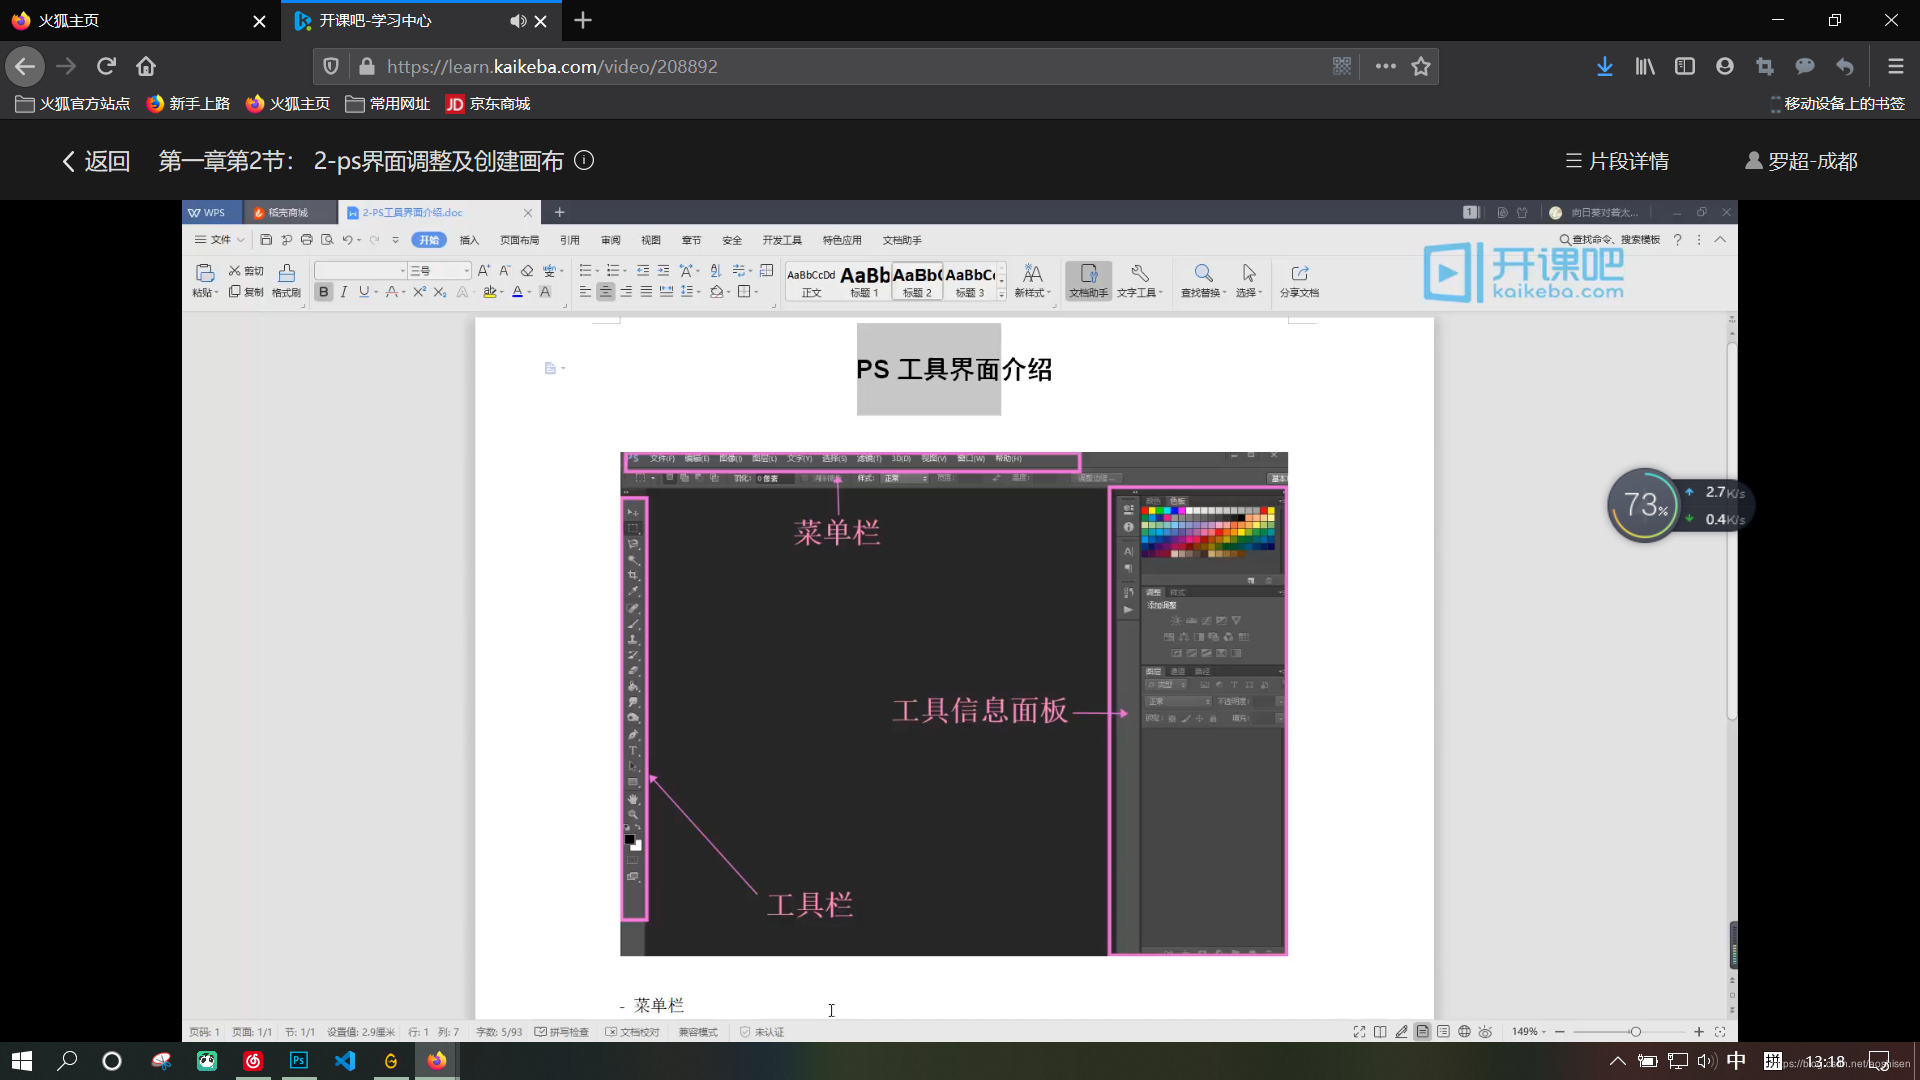Click the Firefox home button
The width and height of the screenshot is (1920, 1080).
click(146, 66)
